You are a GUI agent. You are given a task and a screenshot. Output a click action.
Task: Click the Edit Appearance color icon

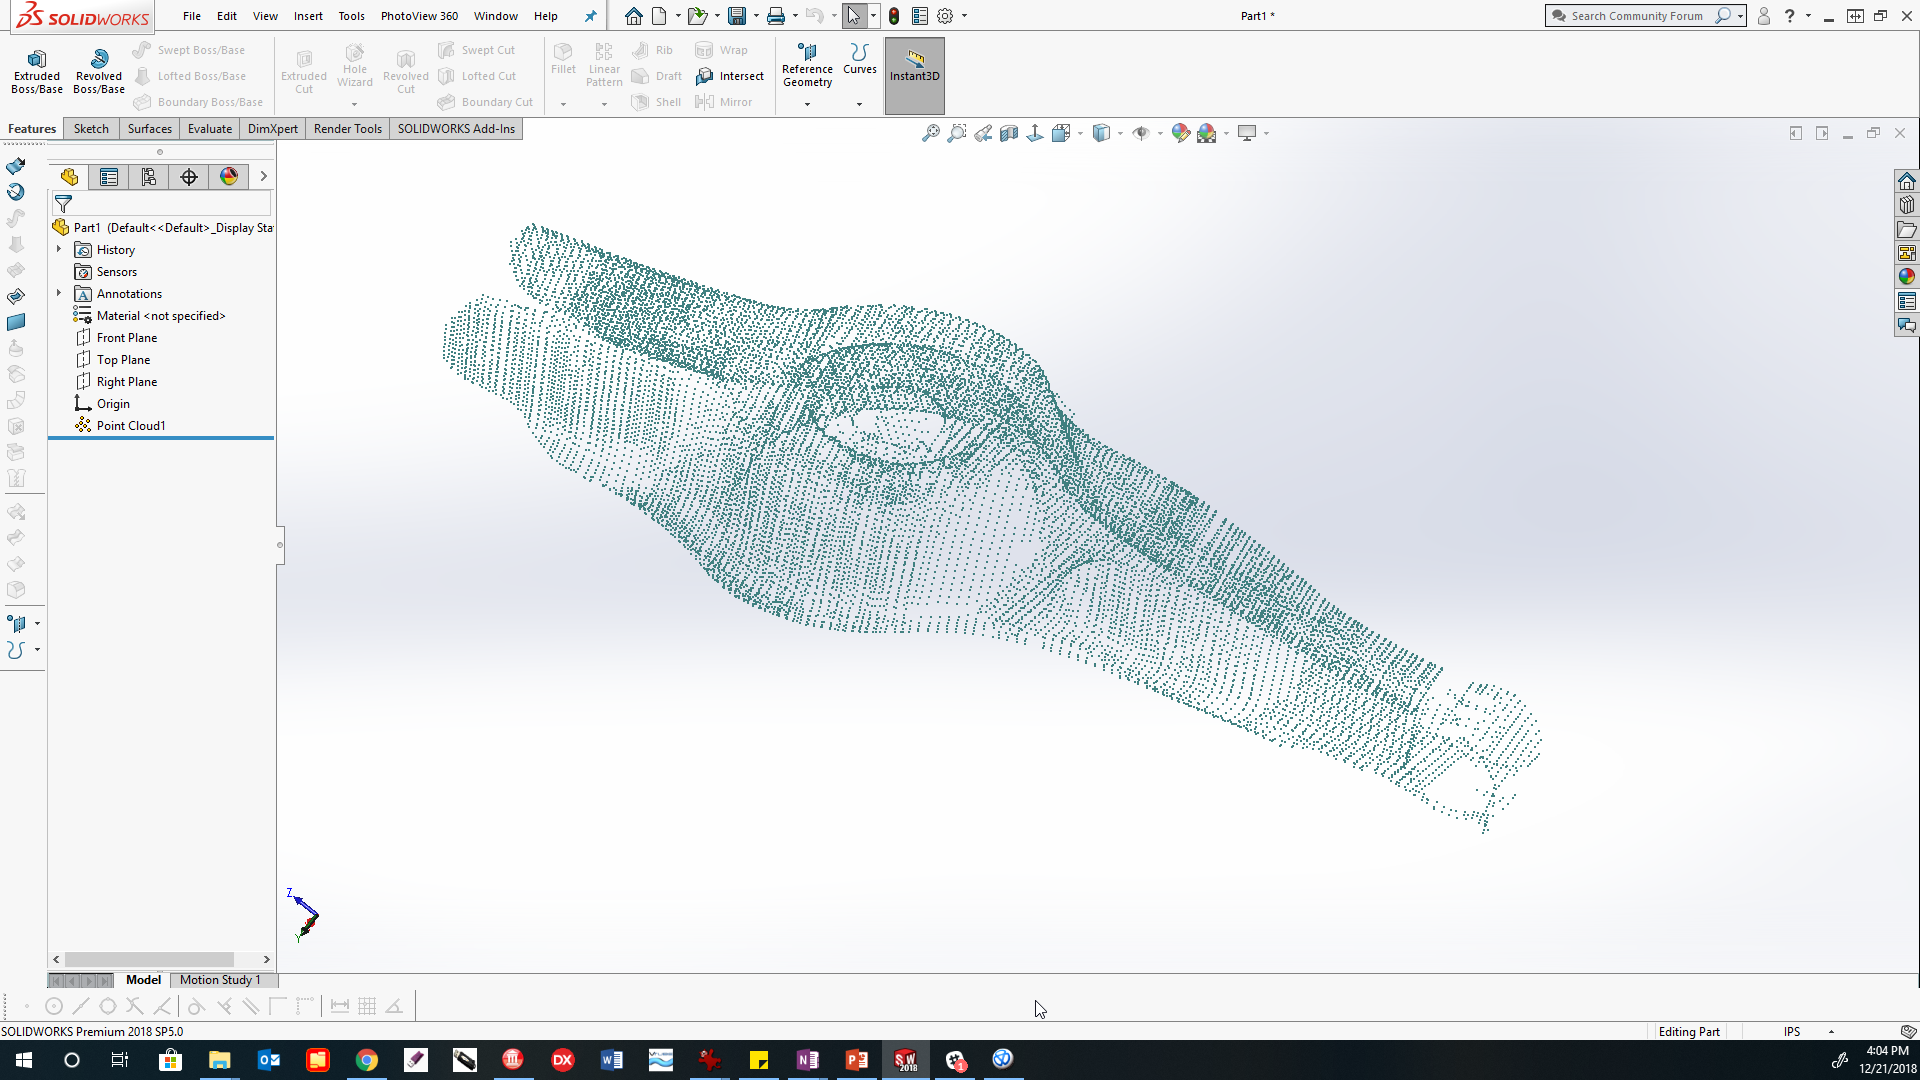[1181, 133]
